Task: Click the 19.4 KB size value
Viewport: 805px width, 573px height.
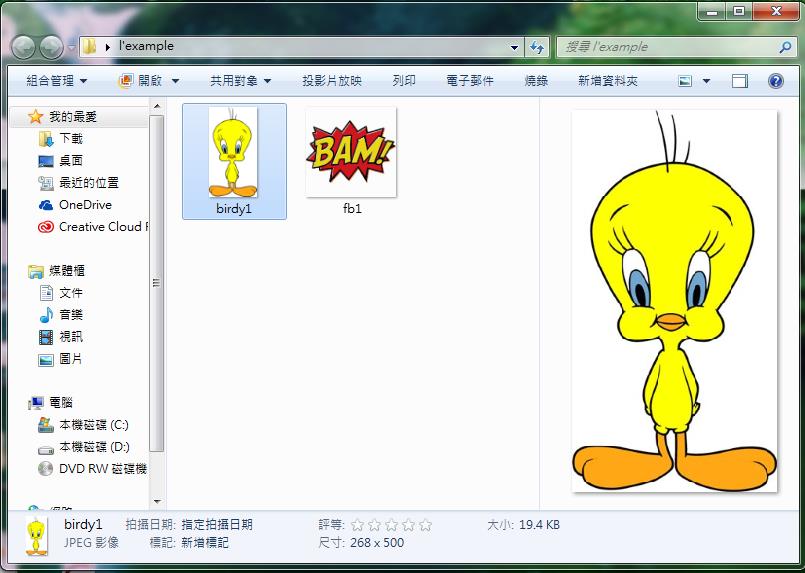Action: click(539, 525)
